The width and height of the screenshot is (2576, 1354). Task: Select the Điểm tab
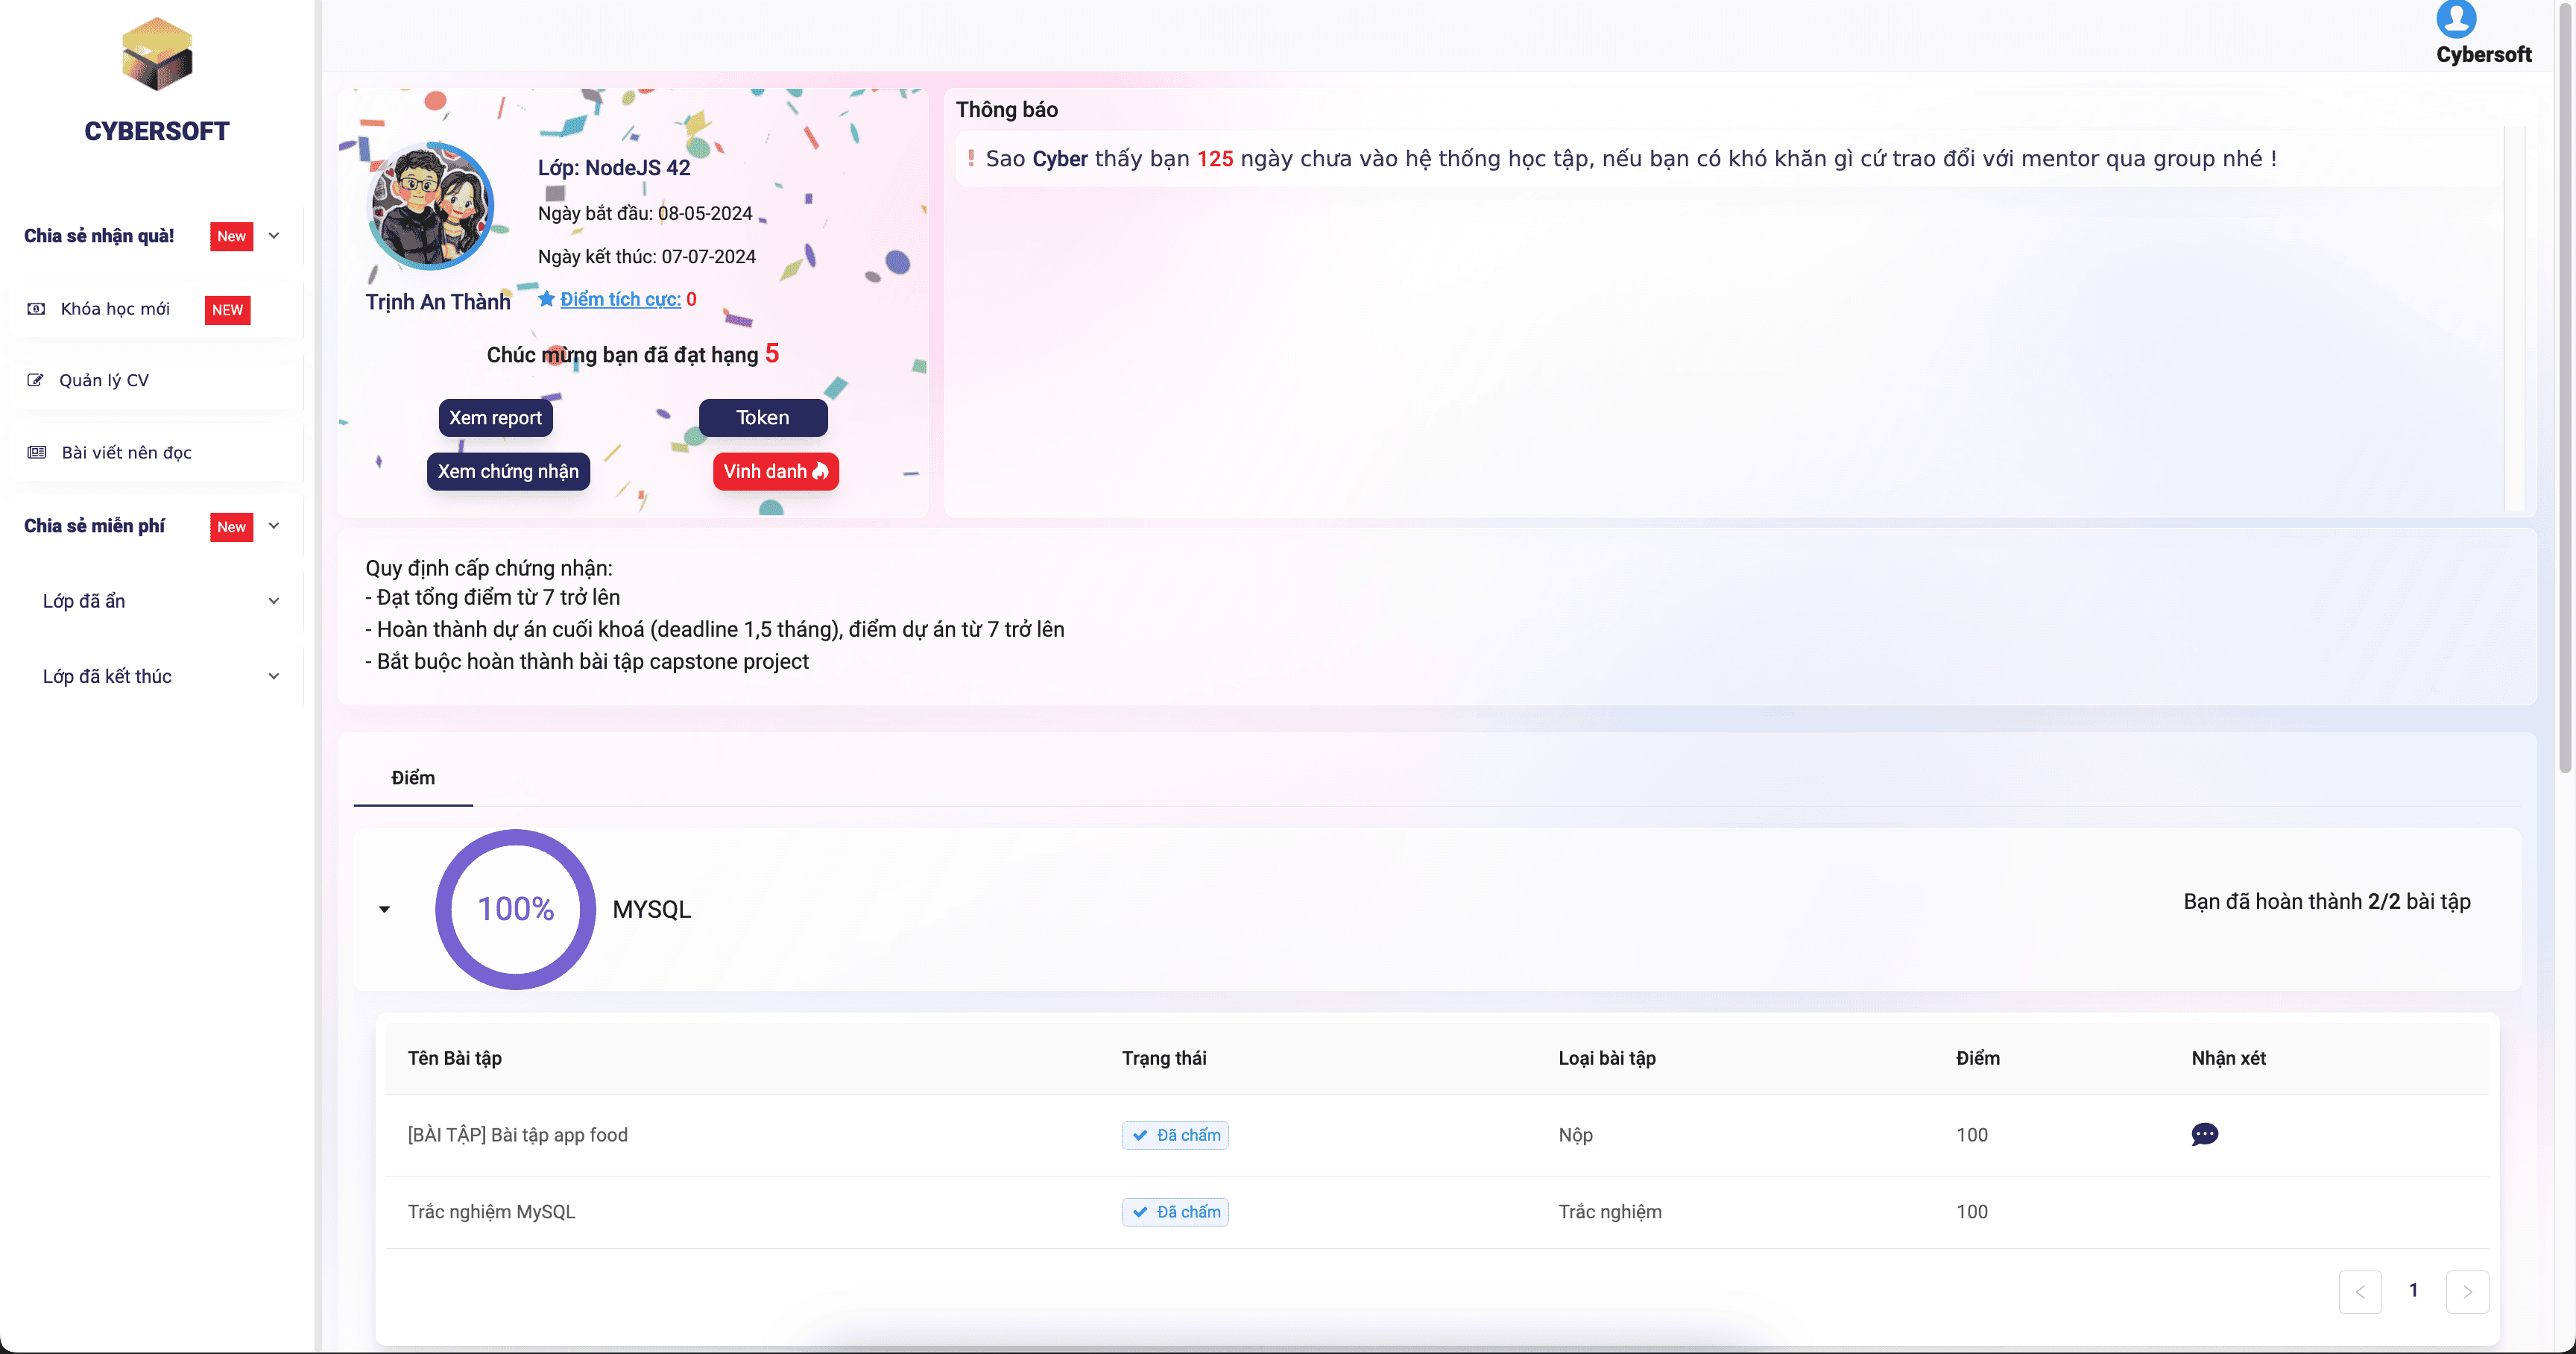click(413, 778)
